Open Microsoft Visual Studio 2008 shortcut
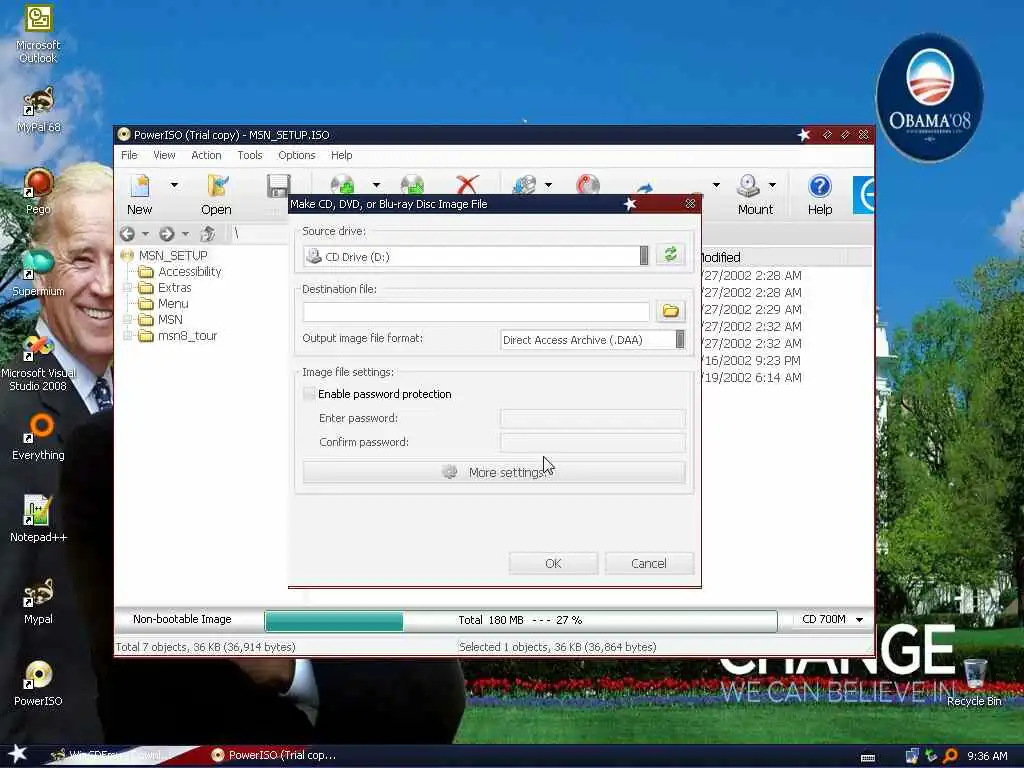Image resolution: width=1024 pixels, height=768 pixels. [x=38, y=362]
